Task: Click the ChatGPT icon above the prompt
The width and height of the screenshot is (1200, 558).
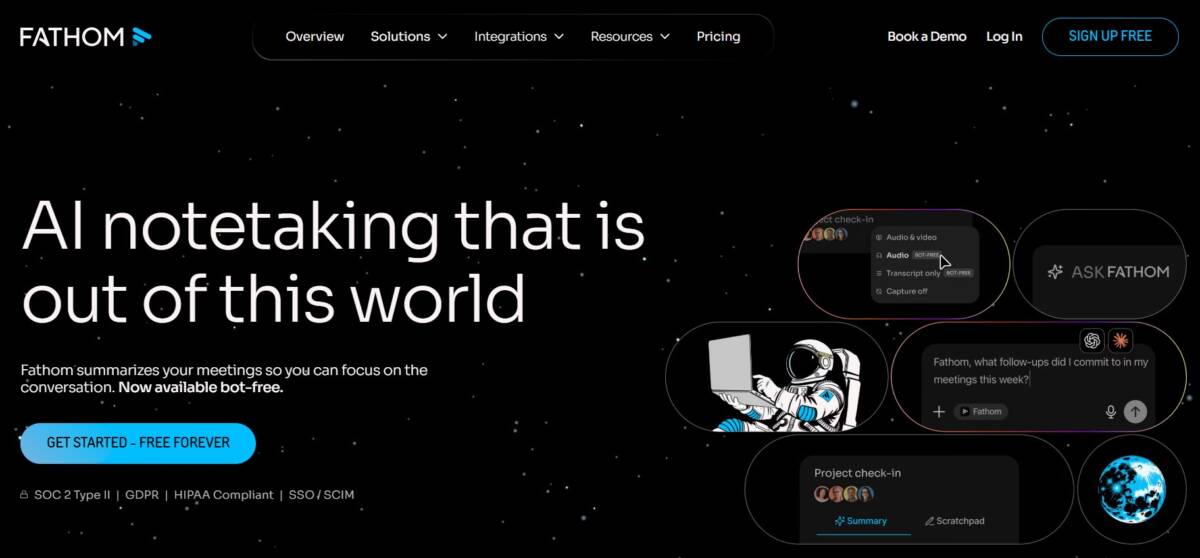Action: [x=1092, y=340]
